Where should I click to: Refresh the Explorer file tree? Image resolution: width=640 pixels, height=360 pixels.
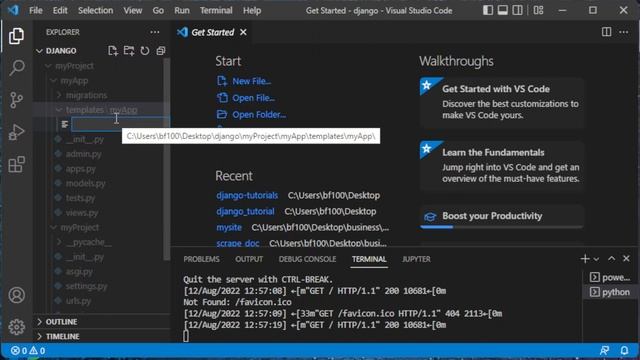(145, 51)
